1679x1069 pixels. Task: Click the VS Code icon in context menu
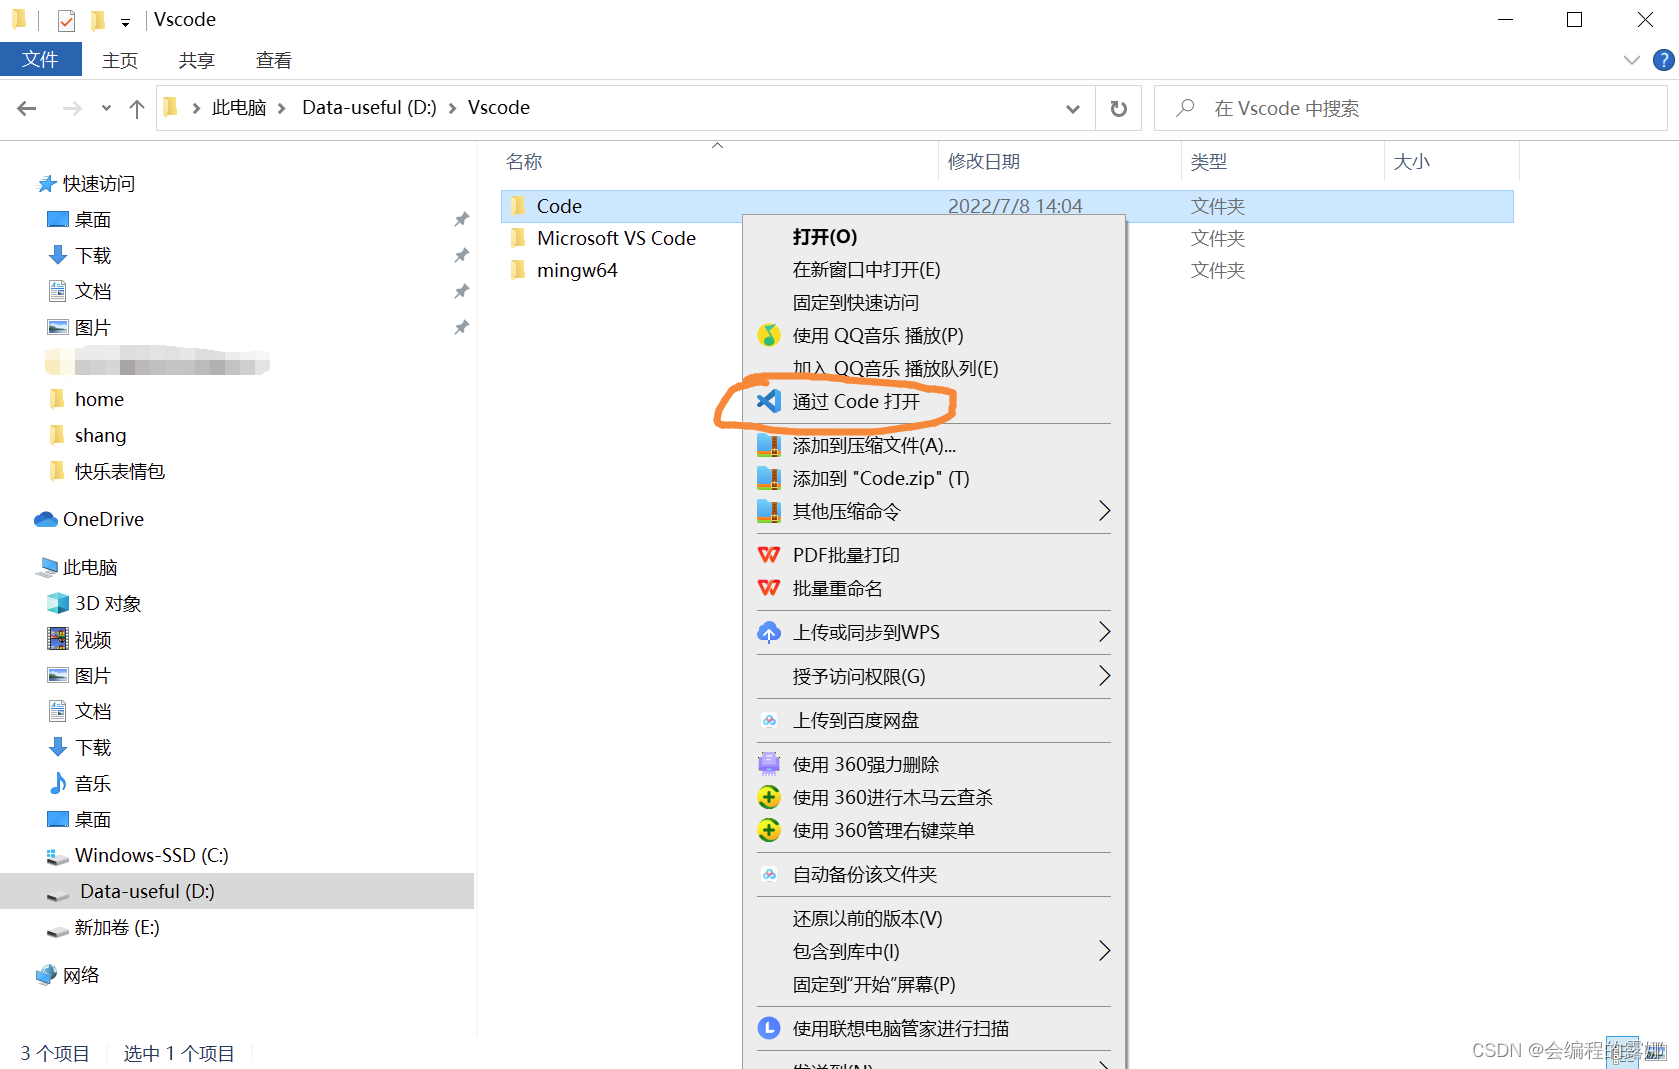768,401
